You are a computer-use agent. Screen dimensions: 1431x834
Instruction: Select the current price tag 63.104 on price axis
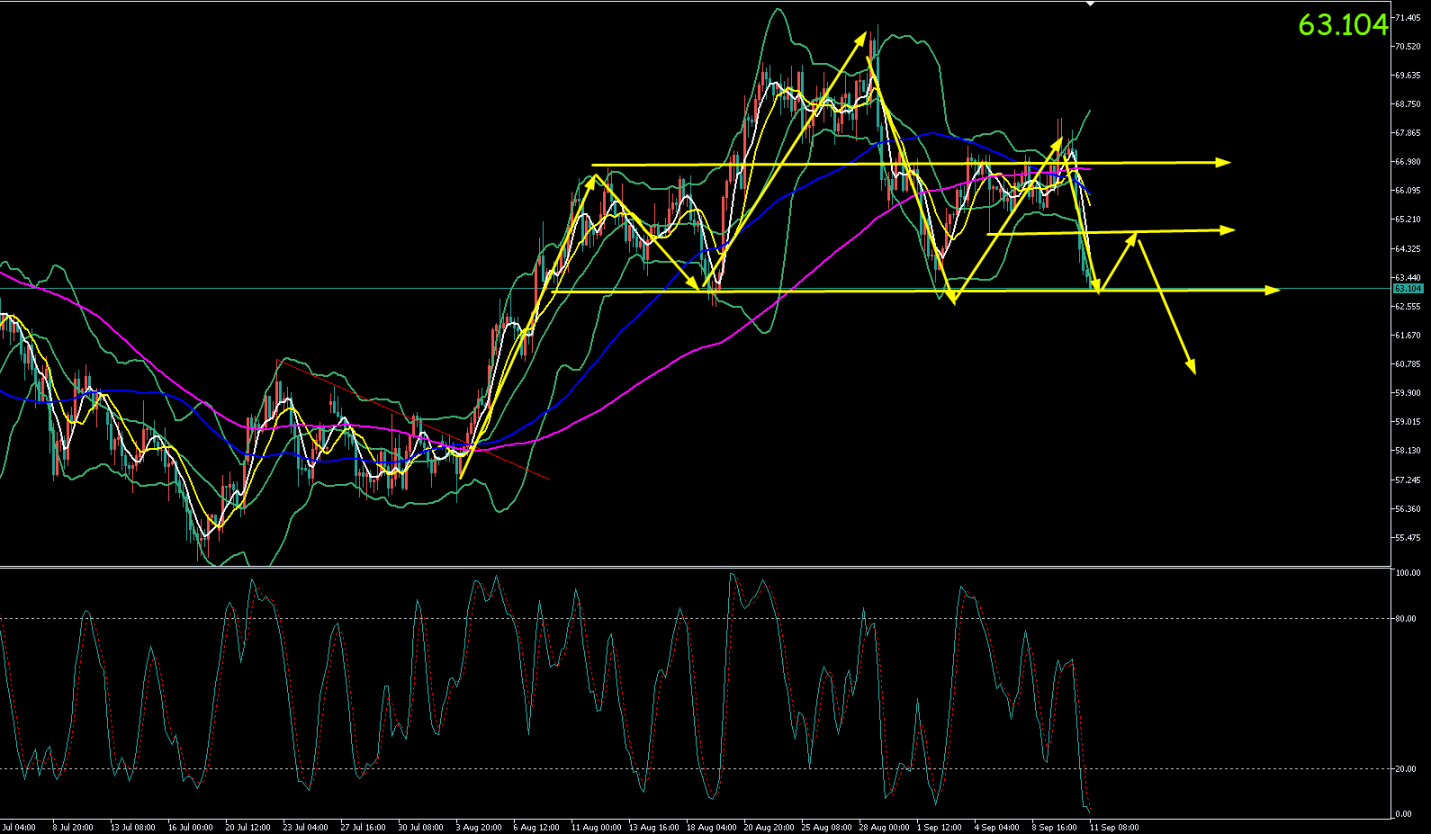1407,288
